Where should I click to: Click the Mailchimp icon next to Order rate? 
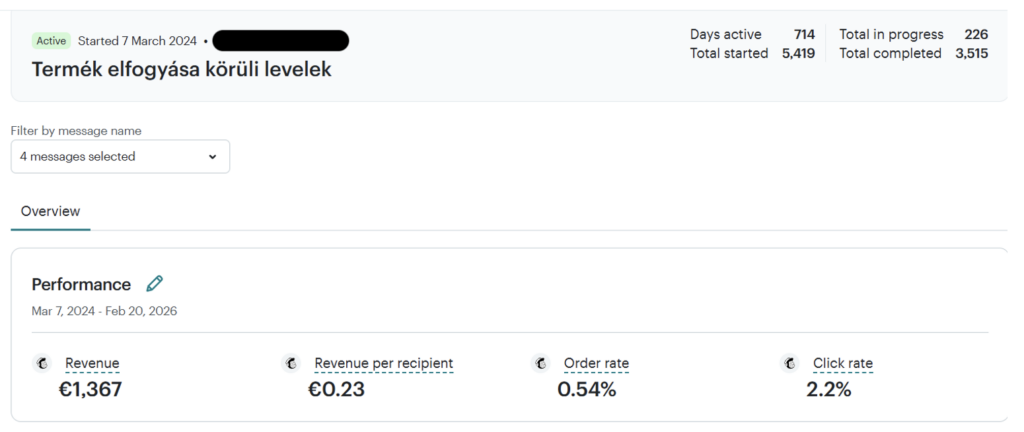click(540, 363)
